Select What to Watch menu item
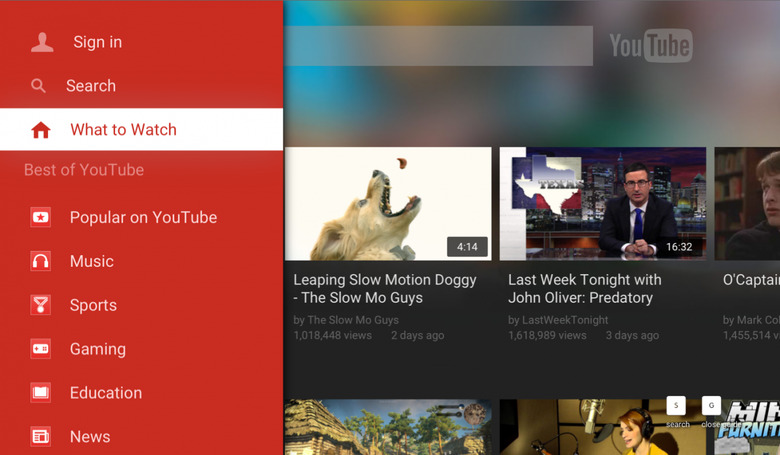Screen dimensions: 780x455 click(x=142, y=129)
